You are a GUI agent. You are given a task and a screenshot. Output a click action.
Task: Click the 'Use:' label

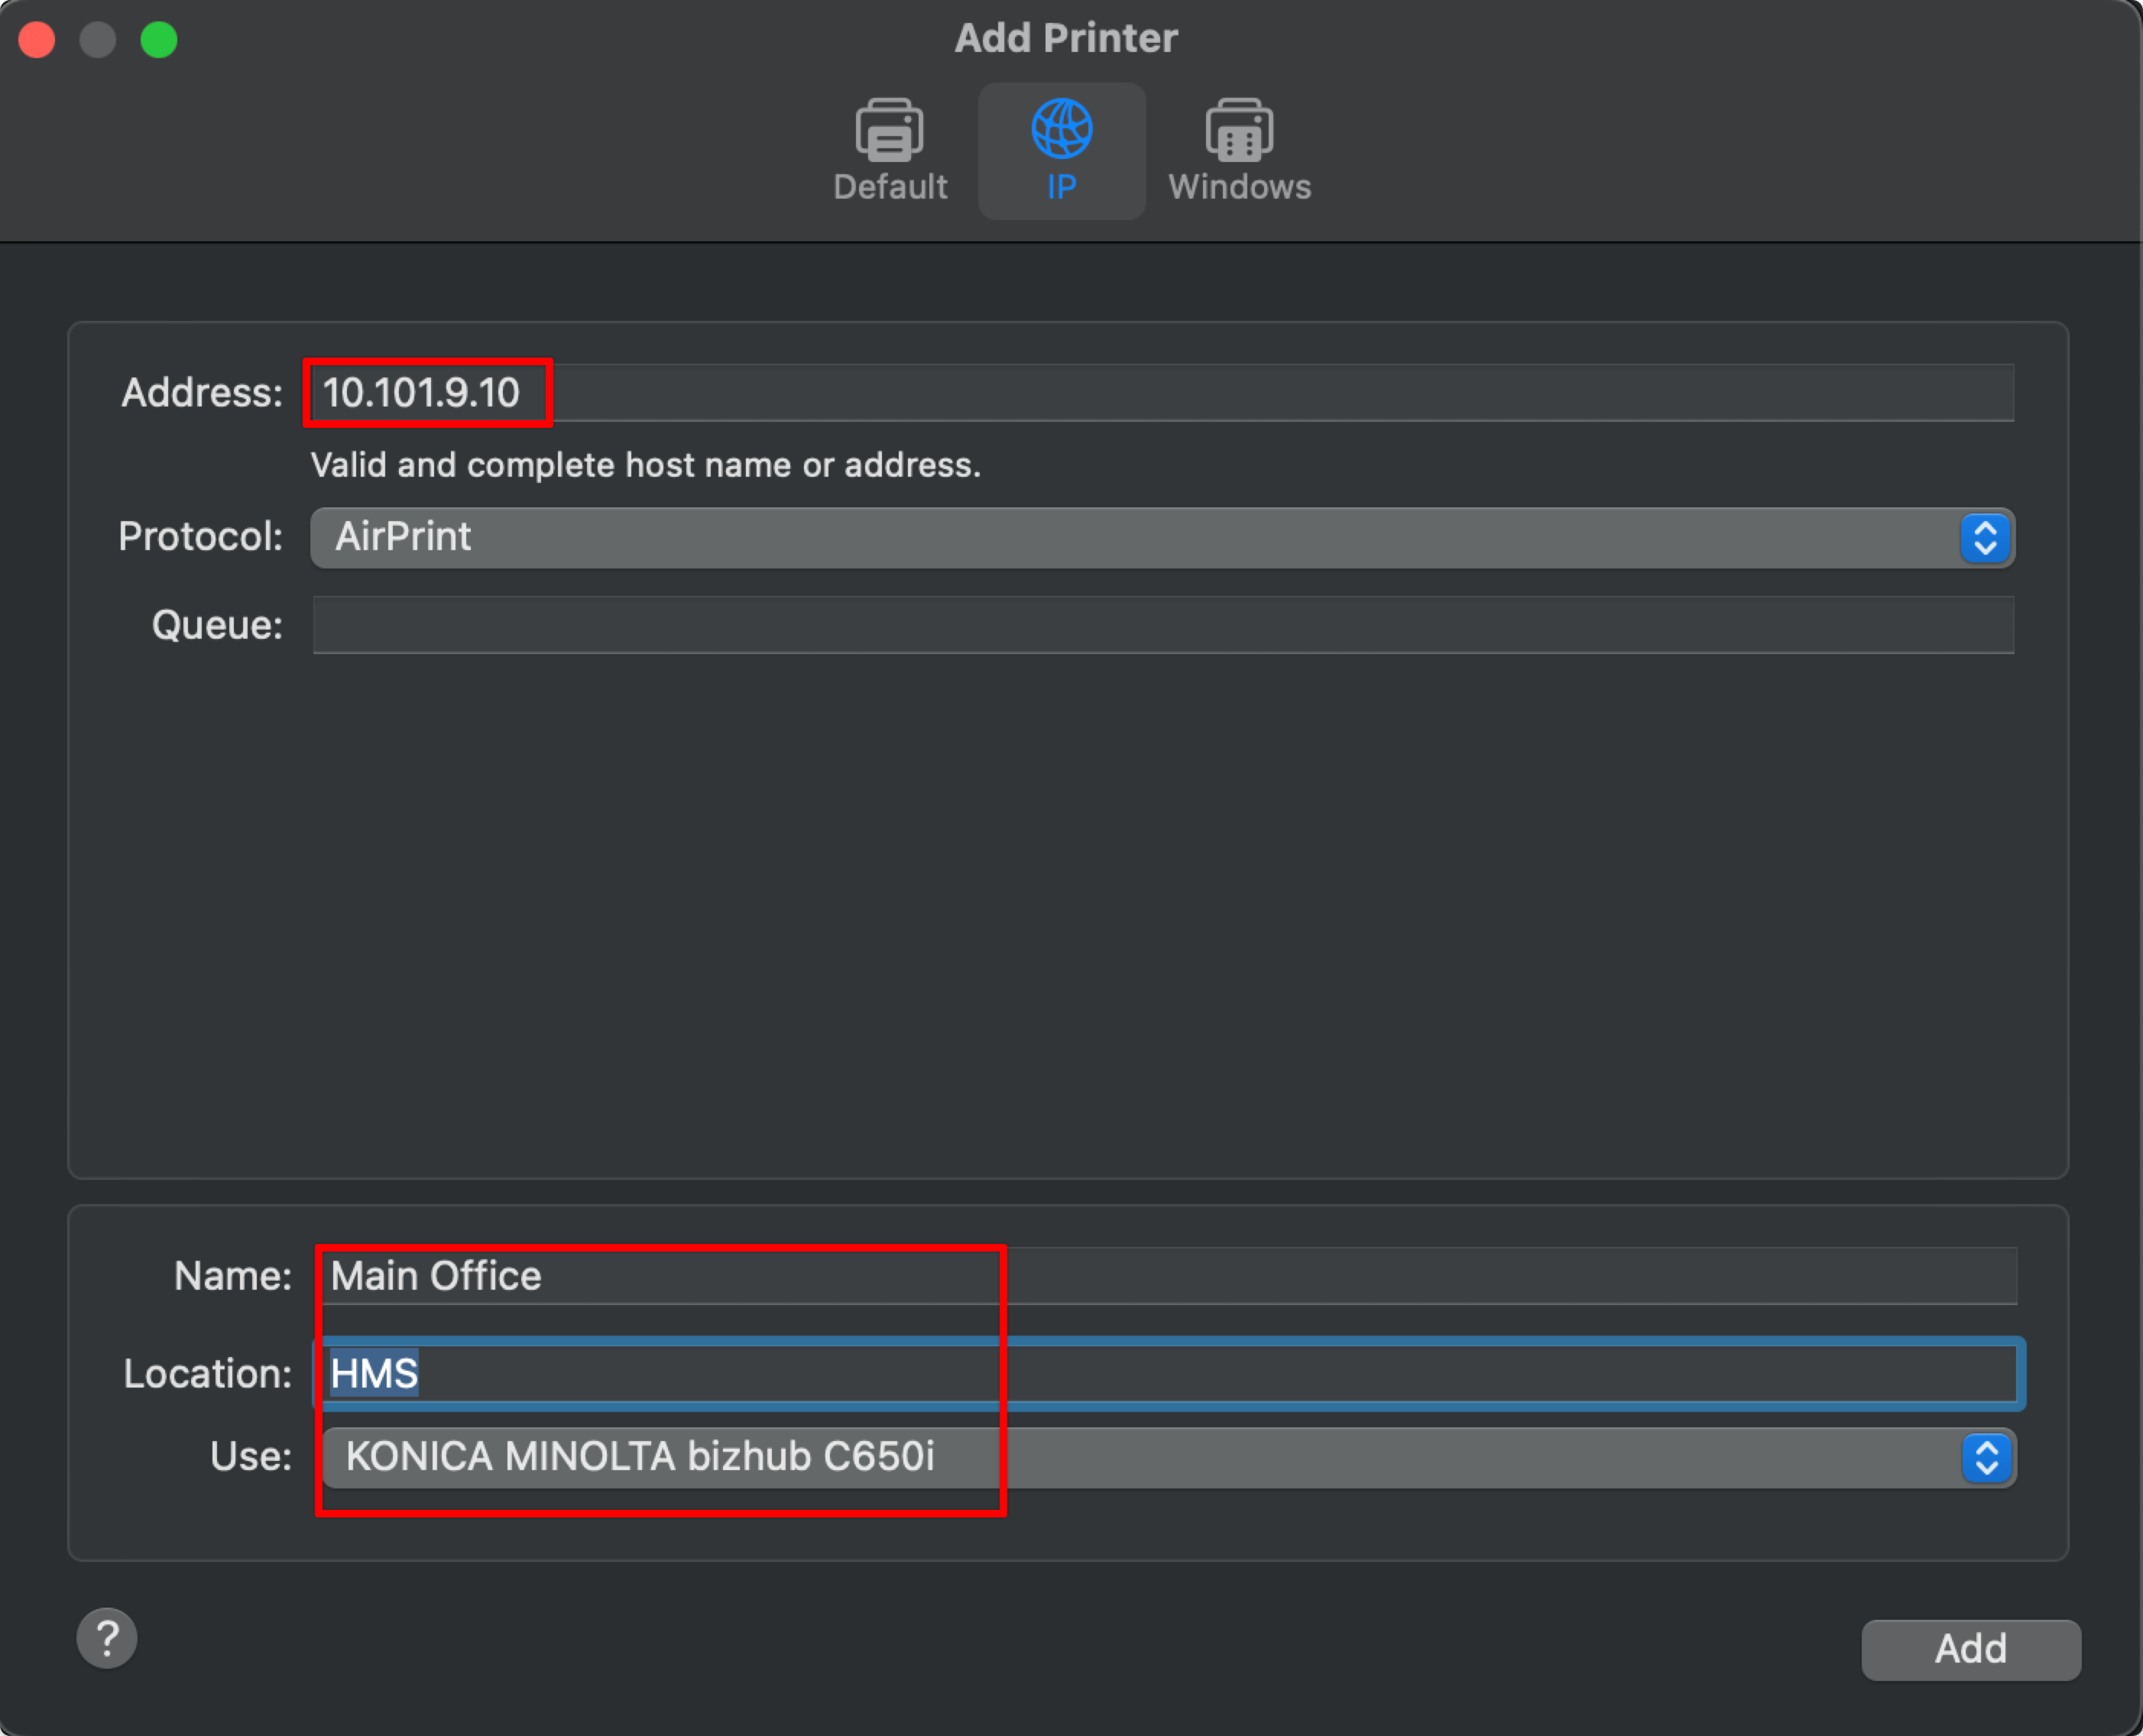[250, 1457]
